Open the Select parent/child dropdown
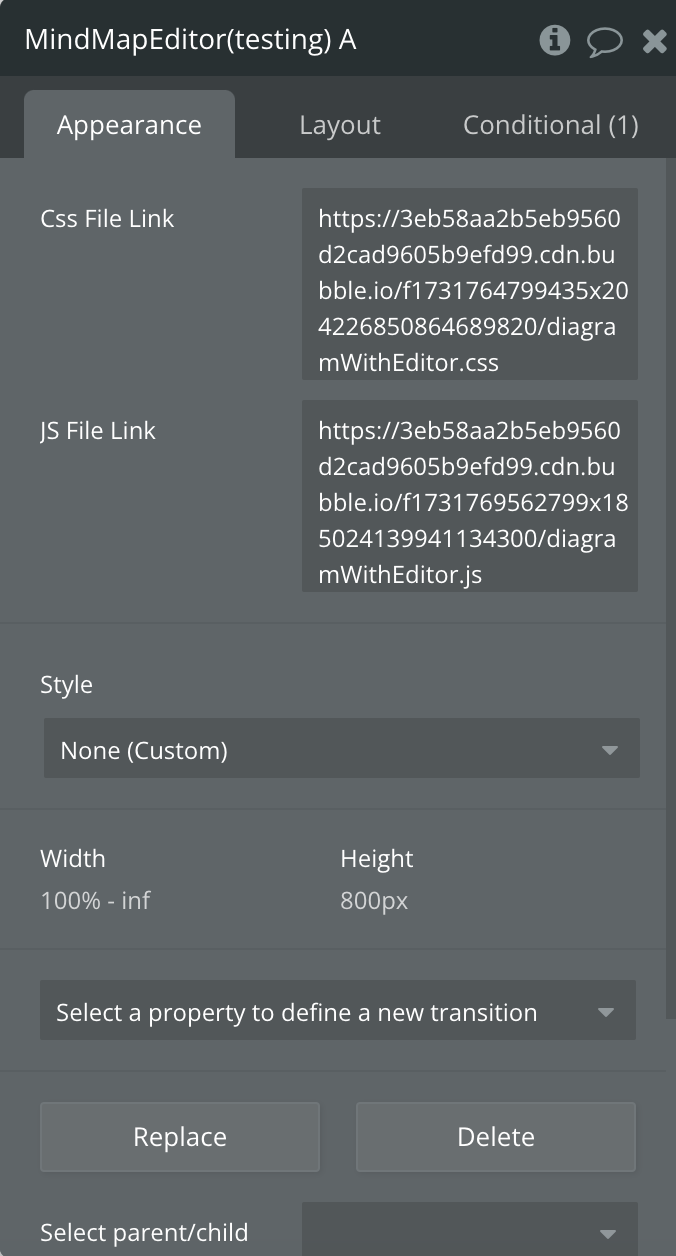The height and width of the screenshot is (1256, 676). 470,1230
